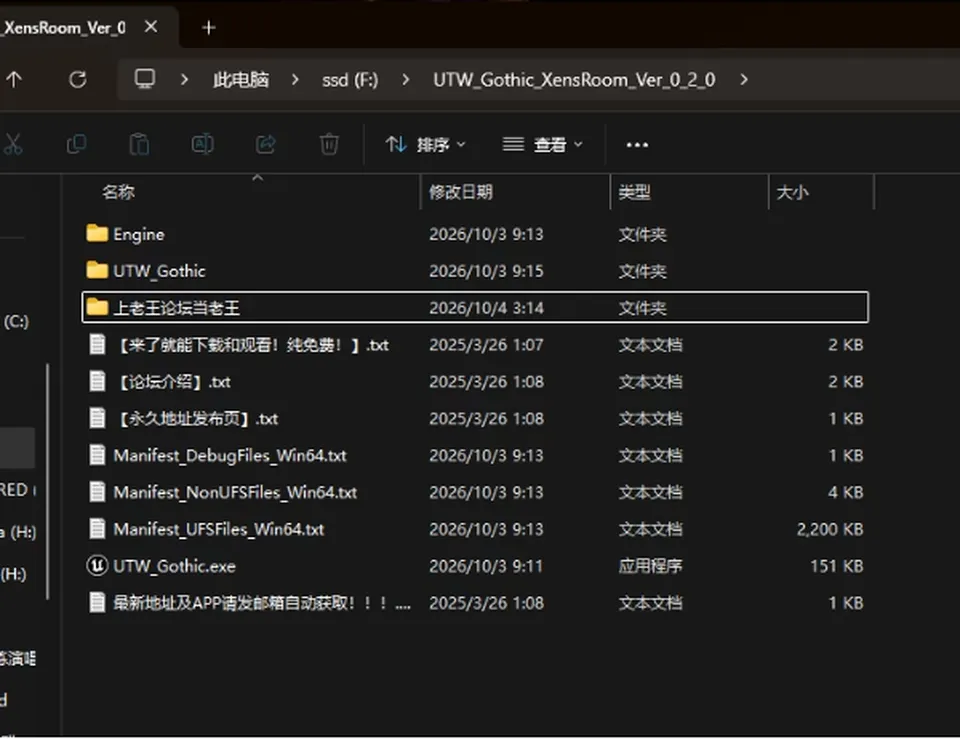960x739 pixels.
Task: Click the Paste clipboard icon
Action: coord(140,144)
